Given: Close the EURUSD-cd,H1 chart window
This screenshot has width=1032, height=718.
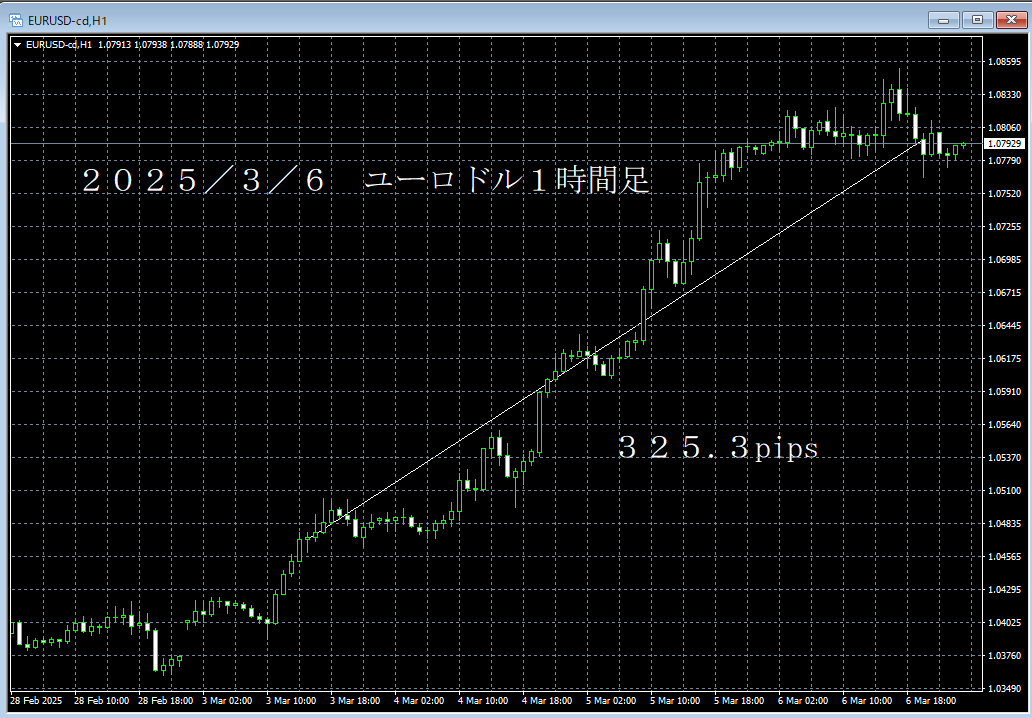Looking at the screenshot, I should point(1009,19).
